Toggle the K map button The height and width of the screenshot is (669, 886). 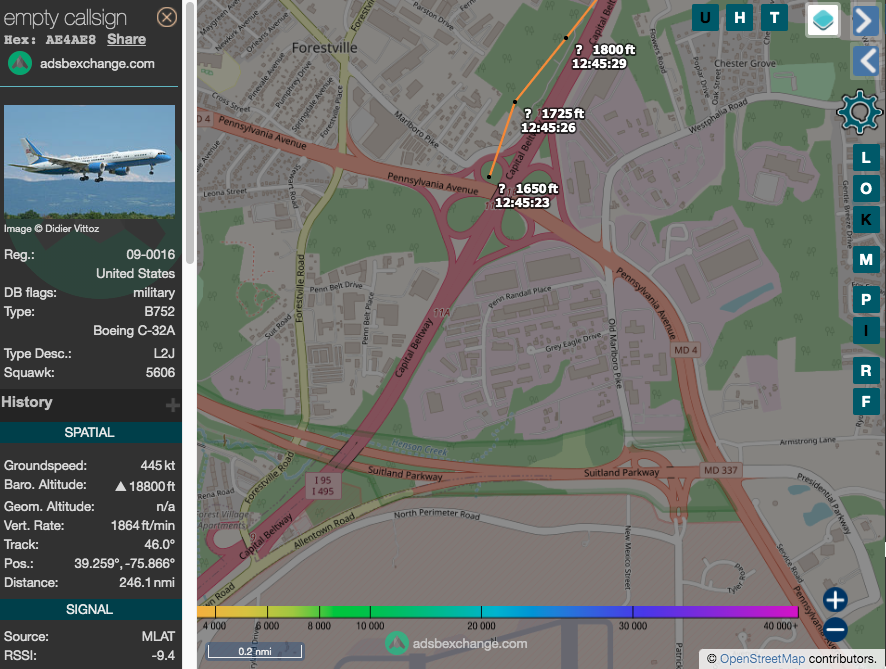pos(866,220)
